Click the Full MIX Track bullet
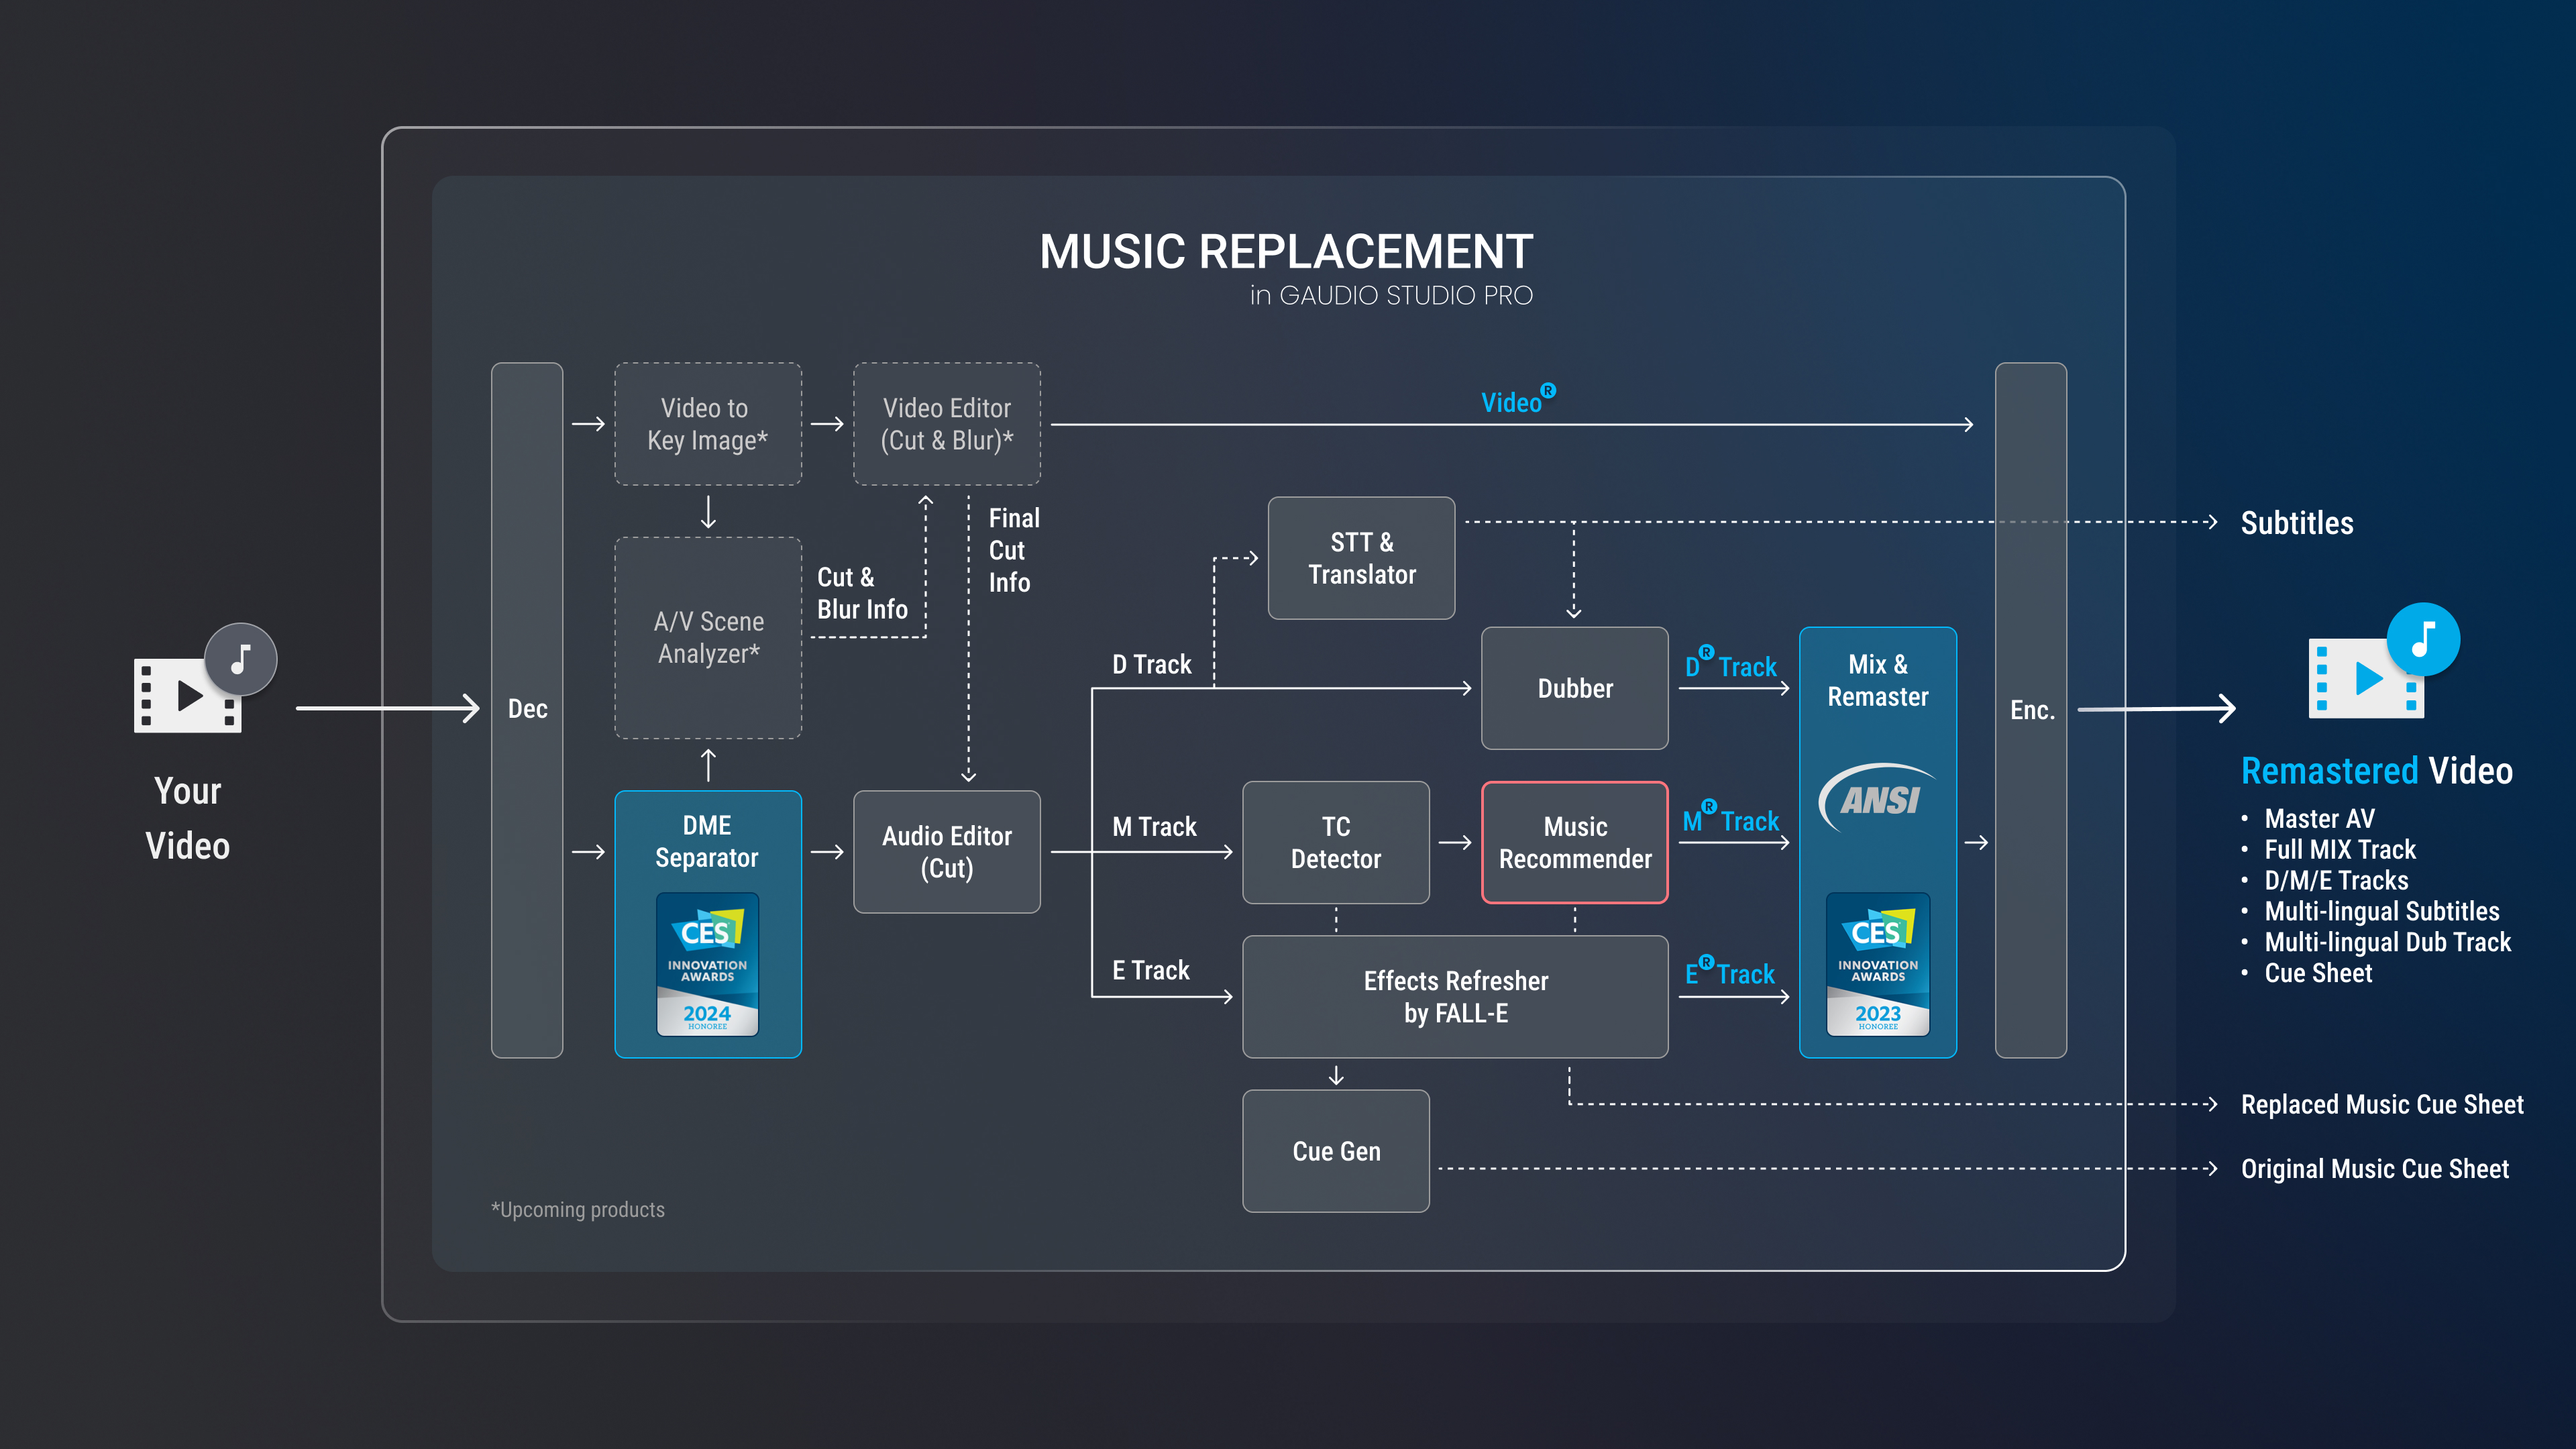This screenshot has height=1449, width=2576. pyautogui.click(x=2340, y=850)
